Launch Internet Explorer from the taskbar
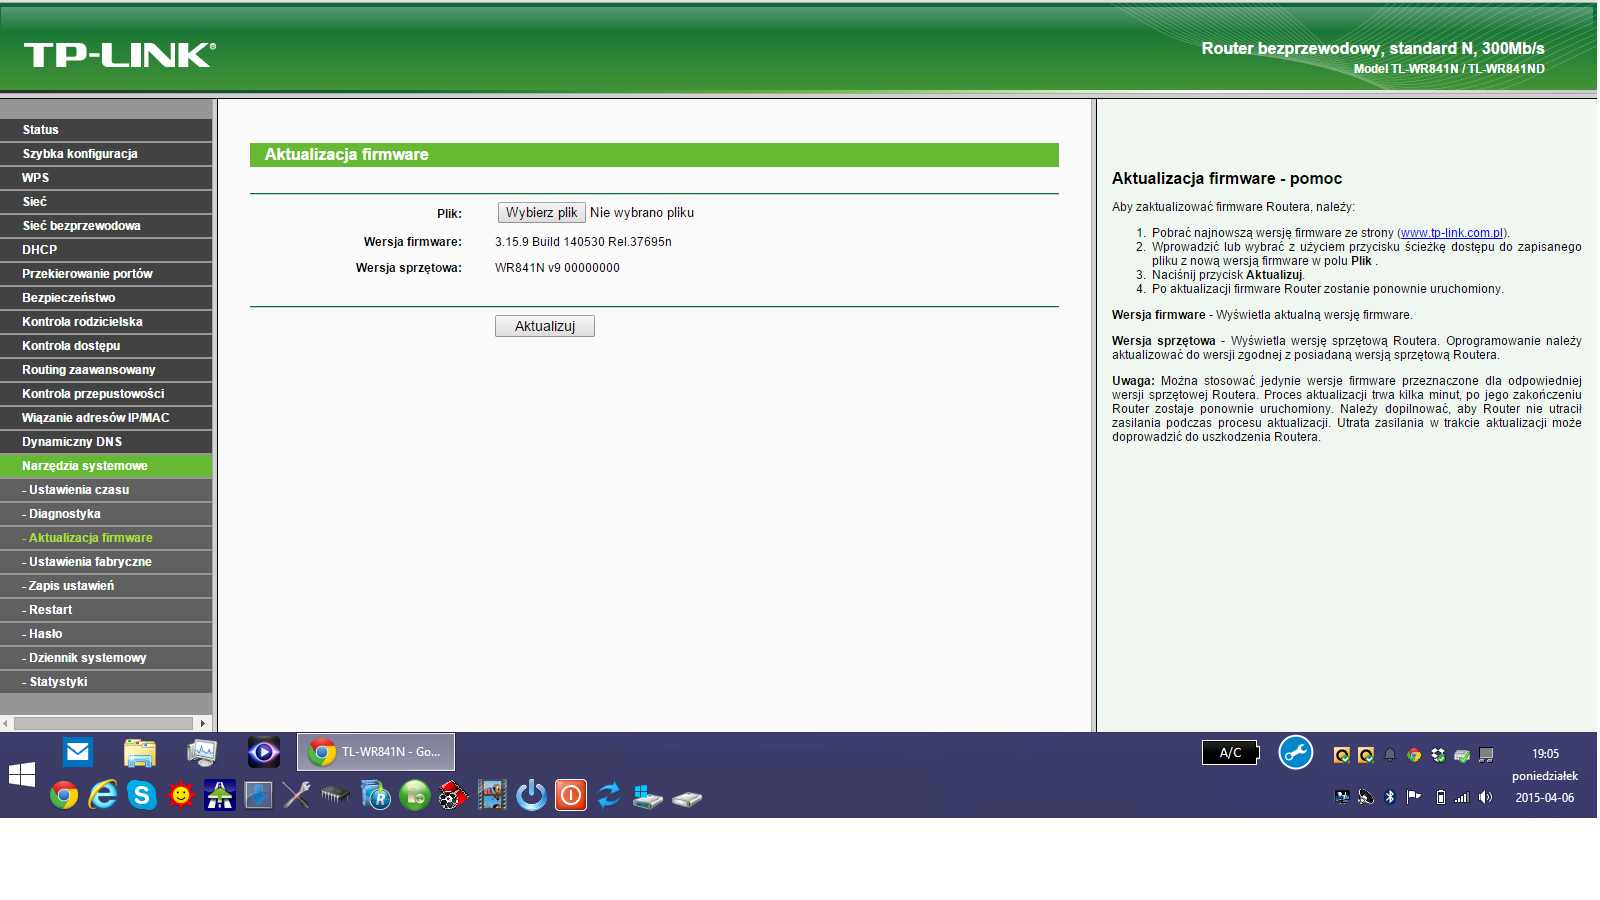 [x=102, y=795]
